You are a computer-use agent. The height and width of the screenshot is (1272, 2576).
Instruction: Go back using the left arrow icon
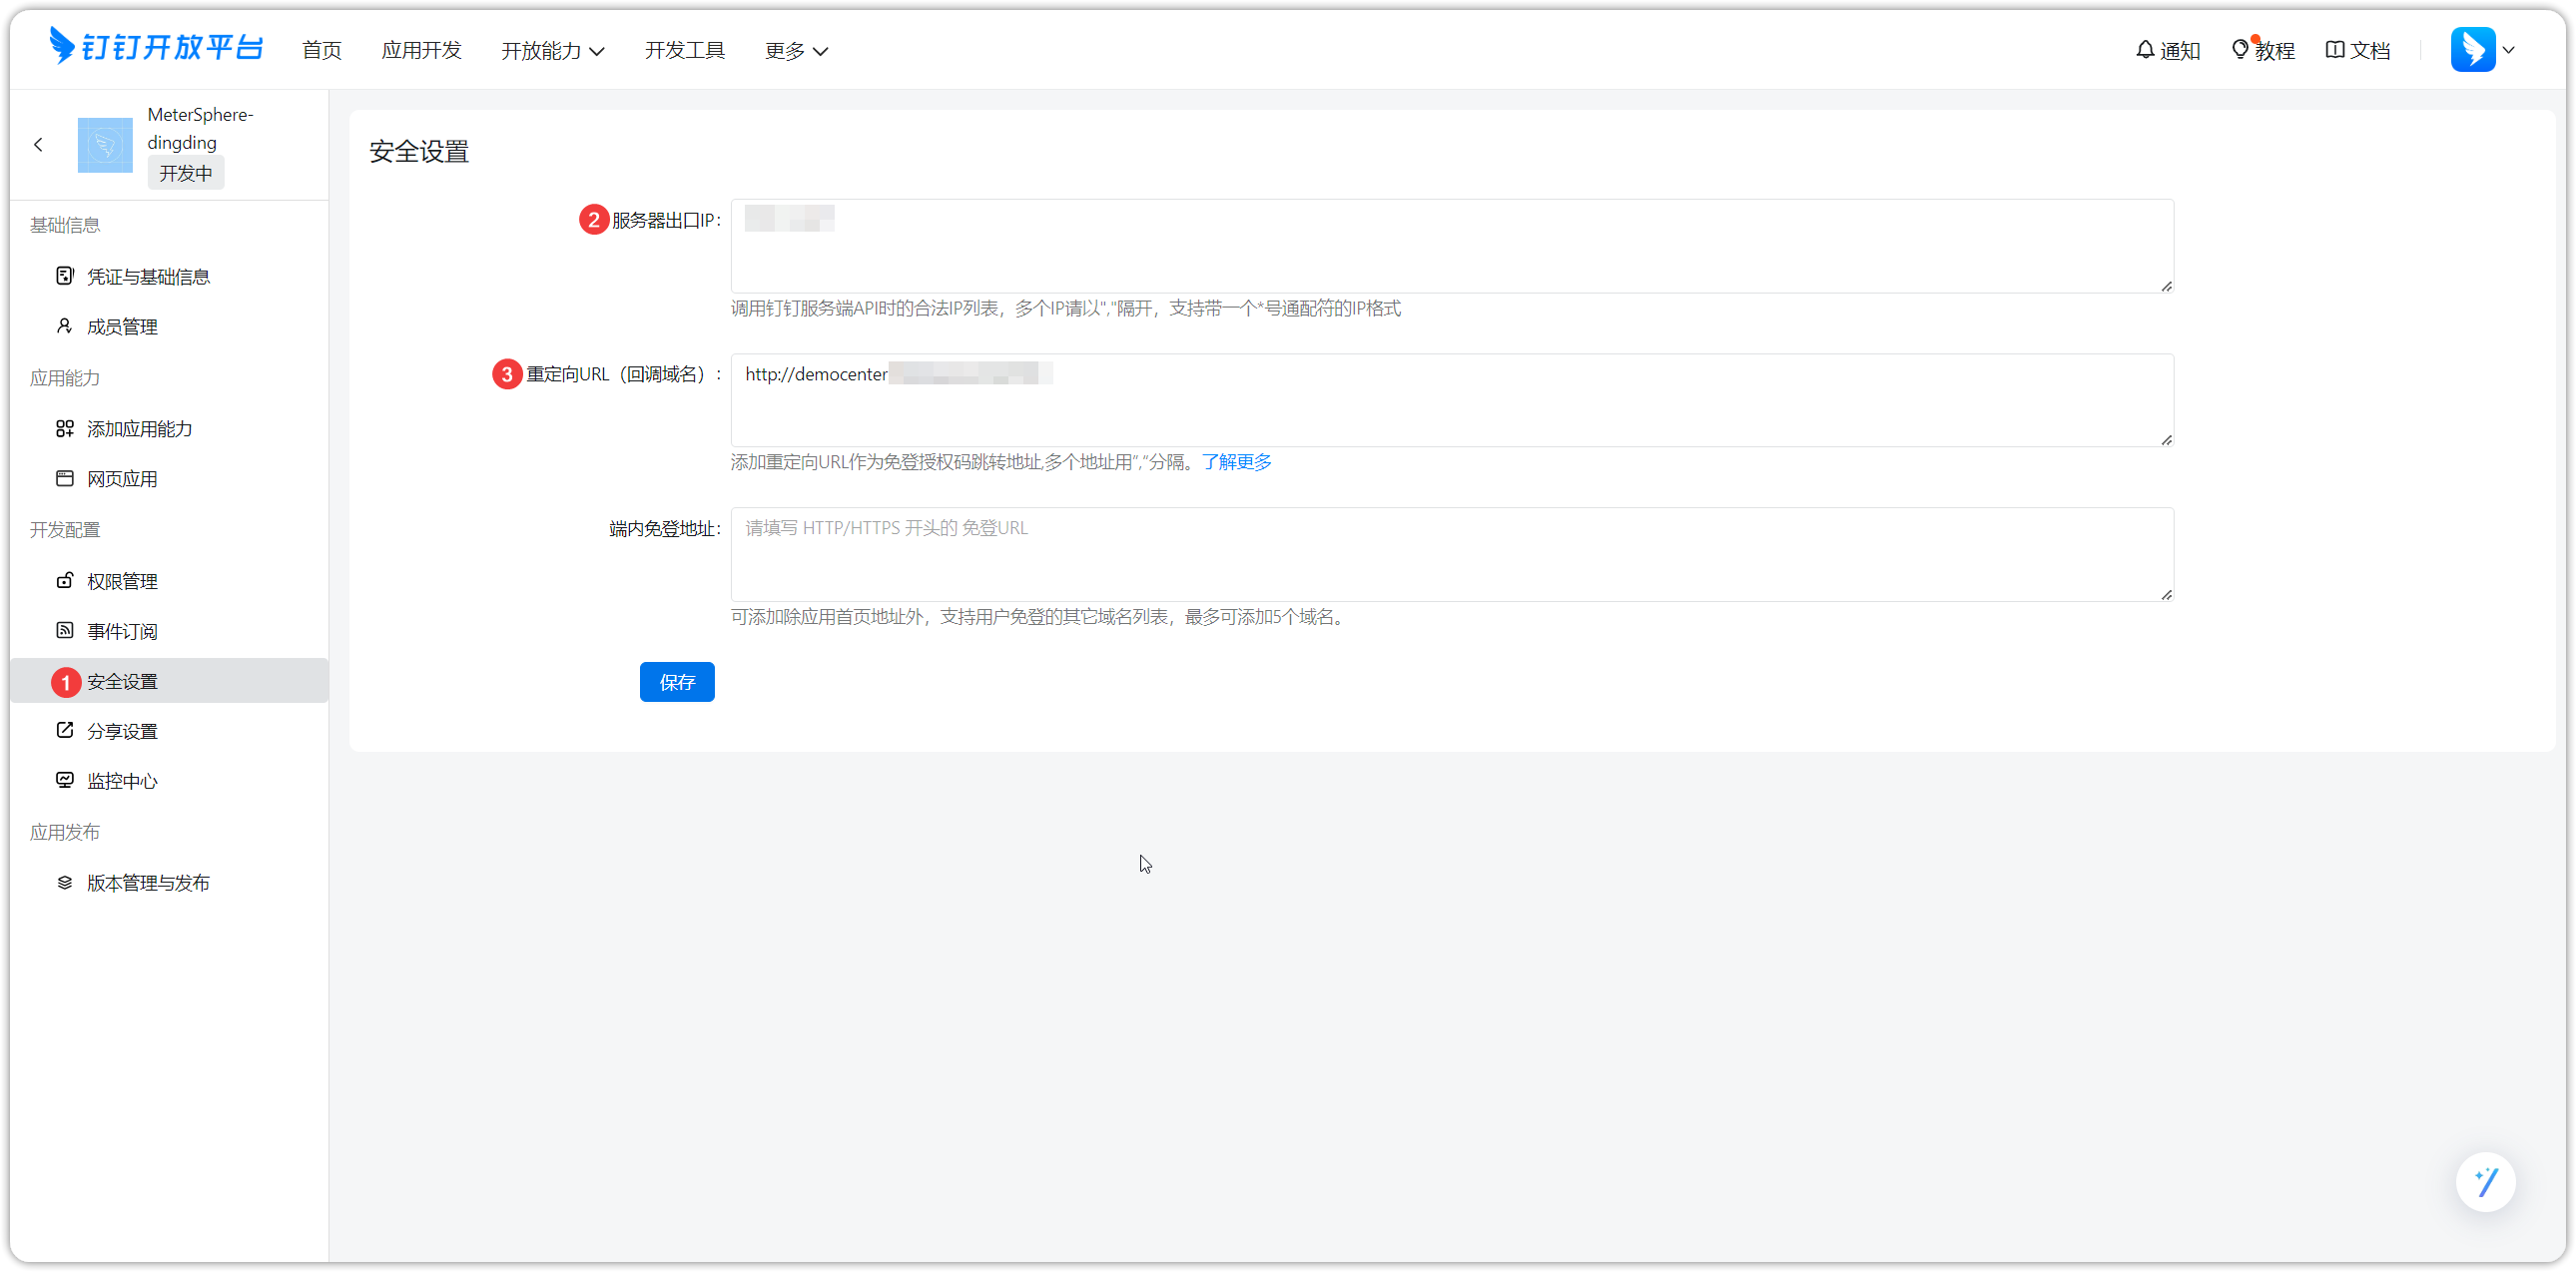tap(38, 145)
